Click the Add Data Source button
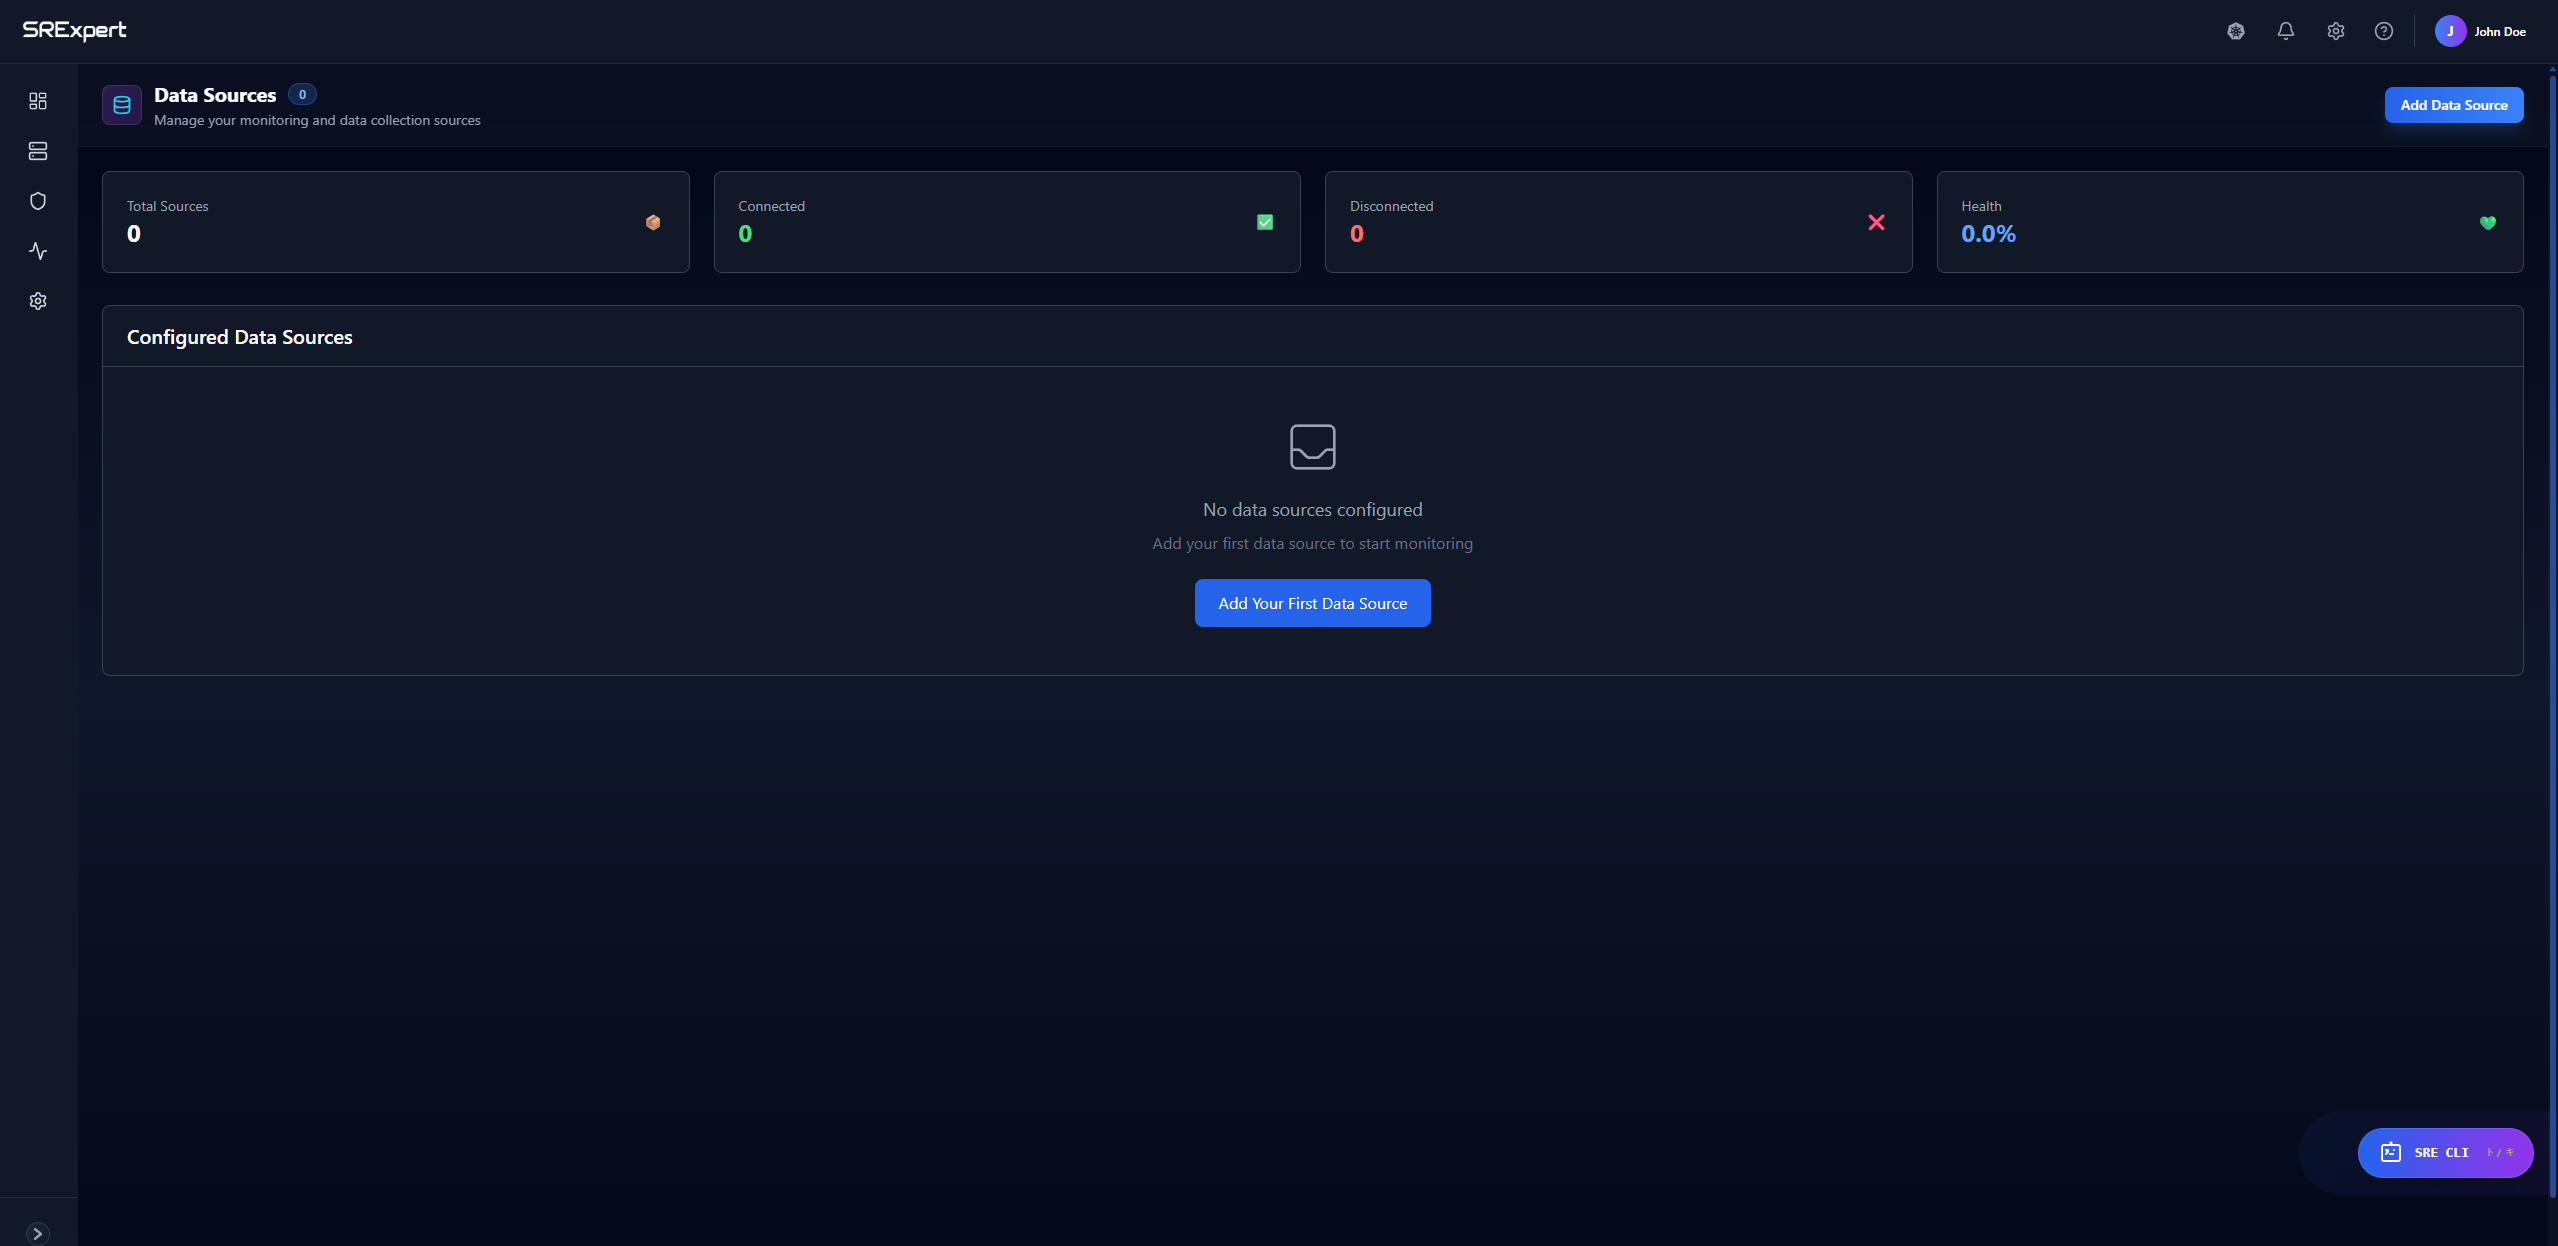Image resolution: width=2558 pixels, height=1246 pixels. [2454, 104]
